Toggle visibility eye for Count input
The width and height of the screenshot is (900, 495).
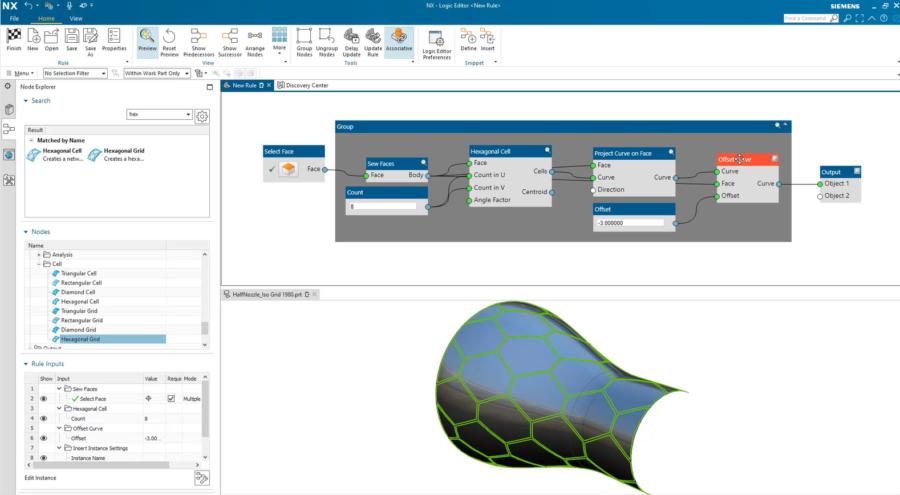point(43,418)
